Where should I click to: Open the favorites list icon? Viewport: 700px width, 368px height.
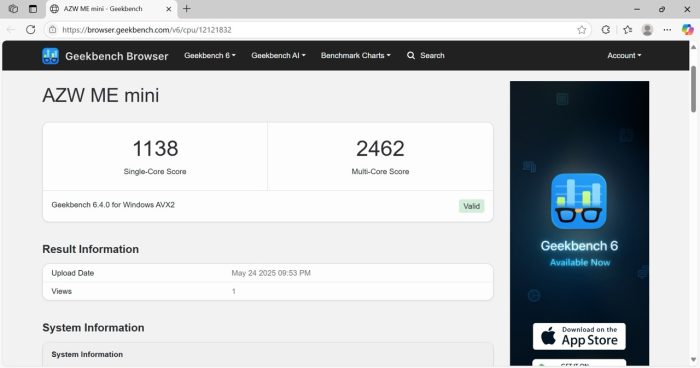point(628,30)
